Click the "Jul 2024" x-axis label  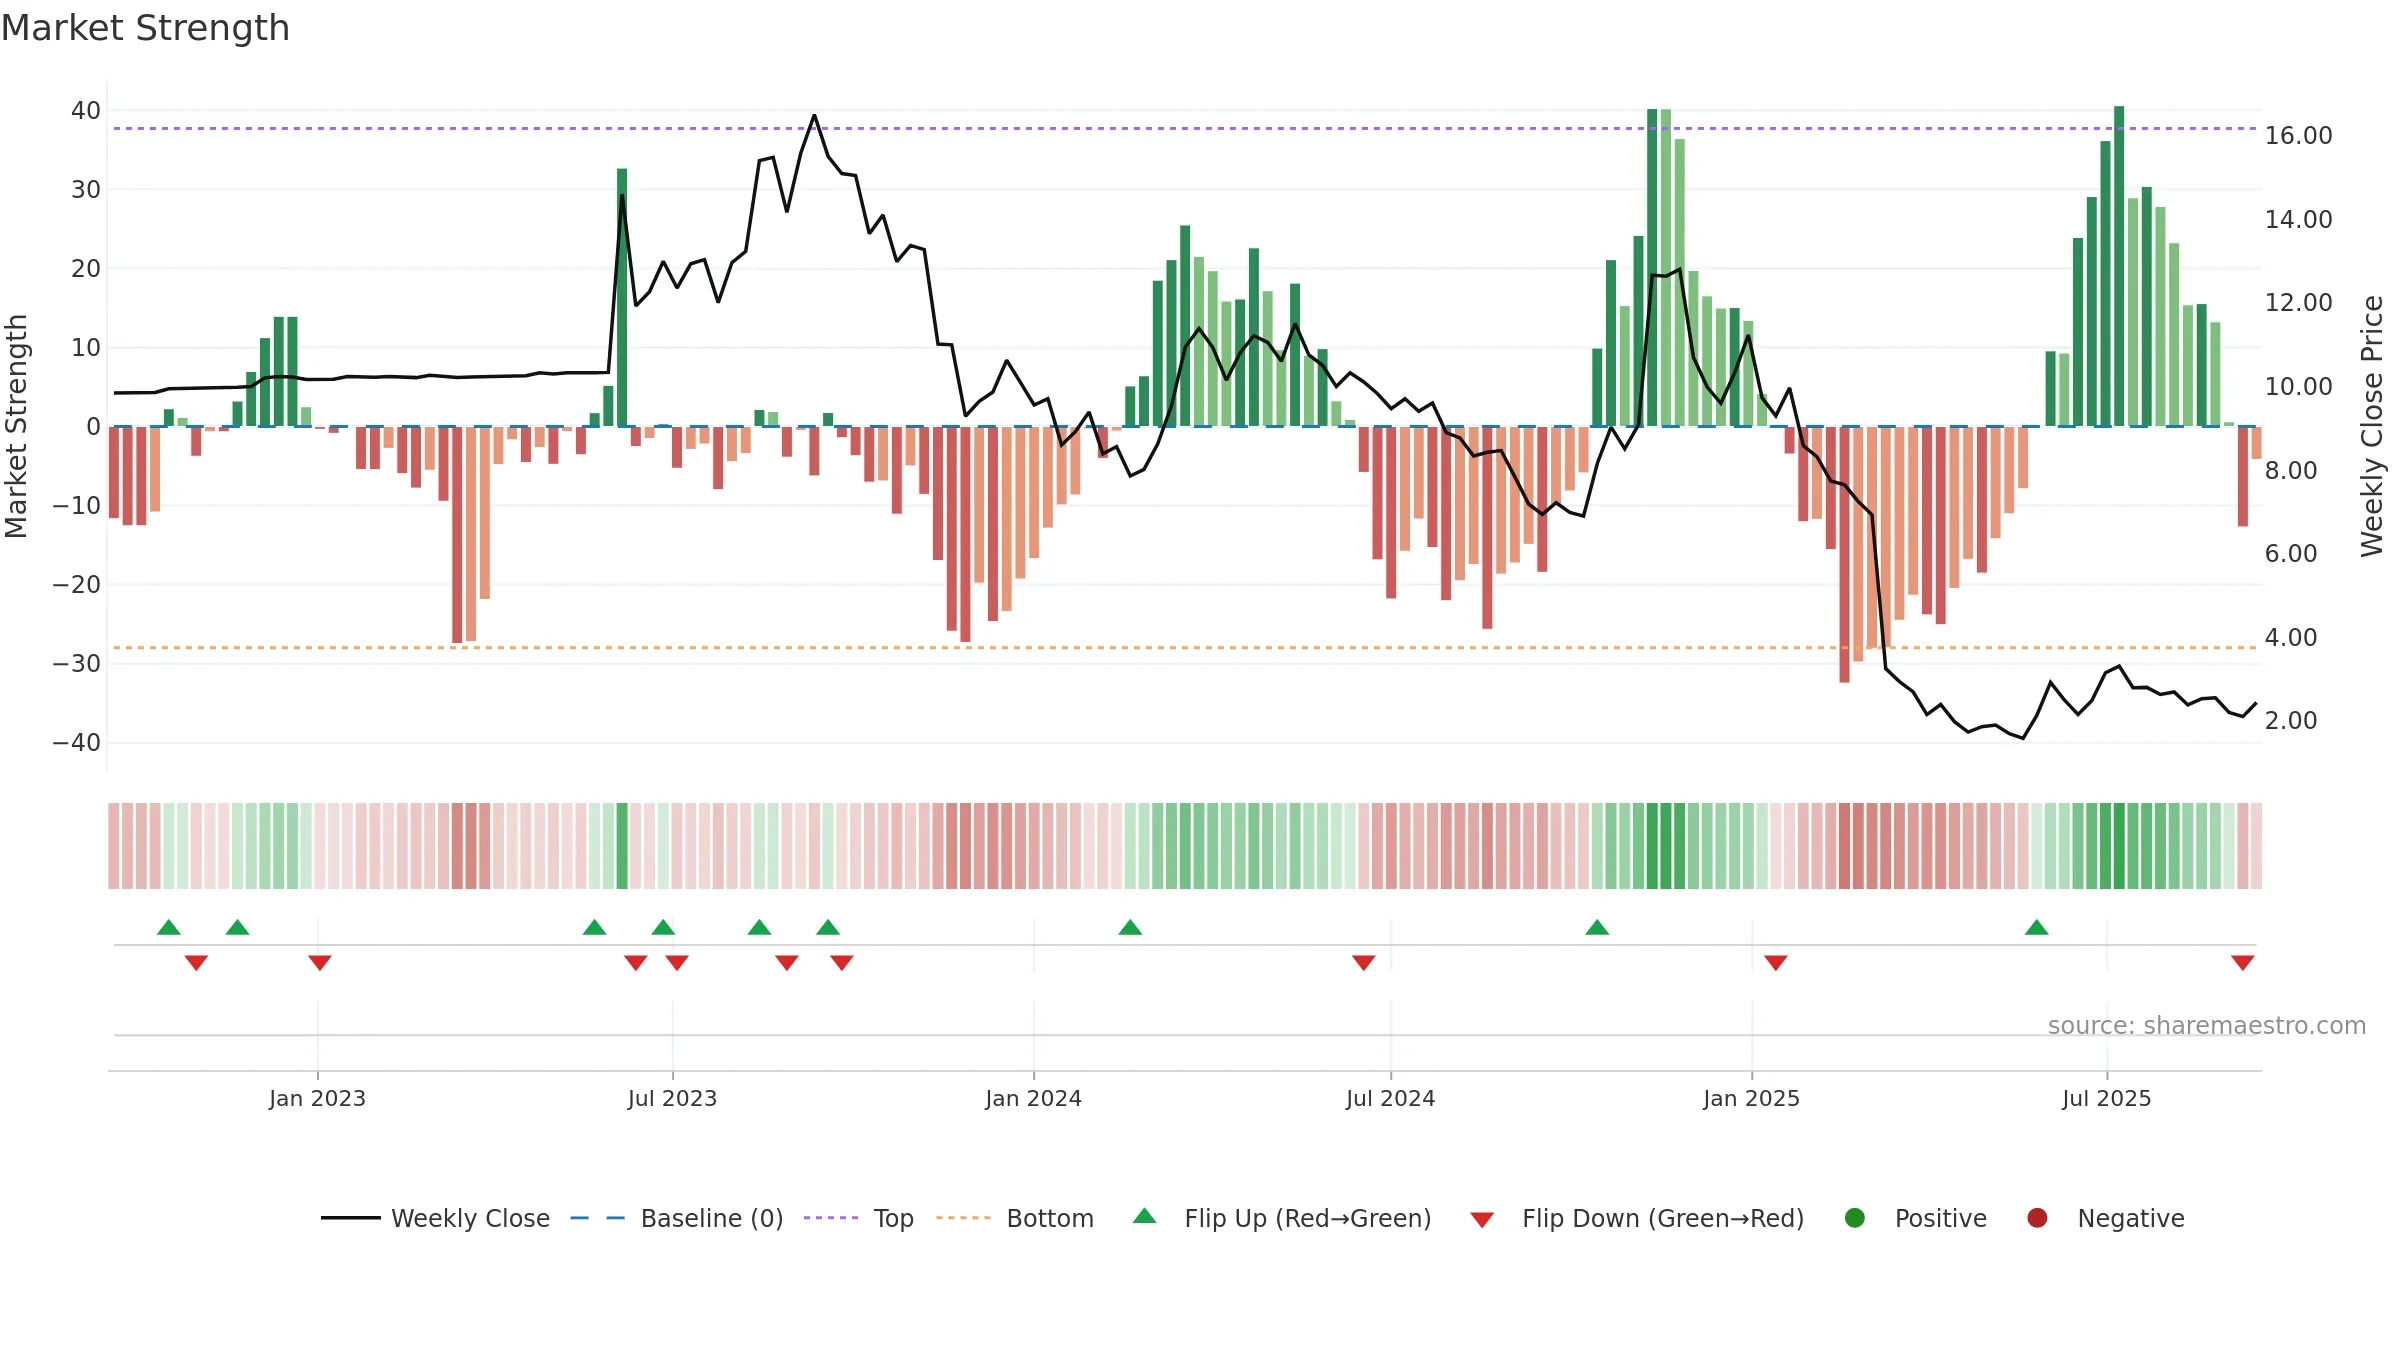tap(1391, 1098)
